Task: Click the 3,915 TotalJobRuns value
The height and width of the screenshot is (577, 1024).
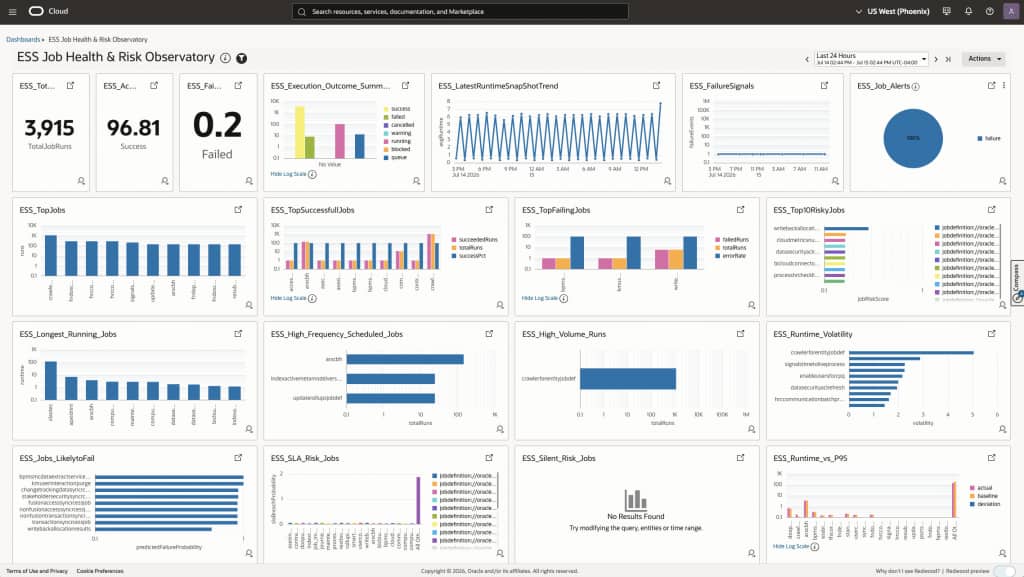Action: [50, 128]
